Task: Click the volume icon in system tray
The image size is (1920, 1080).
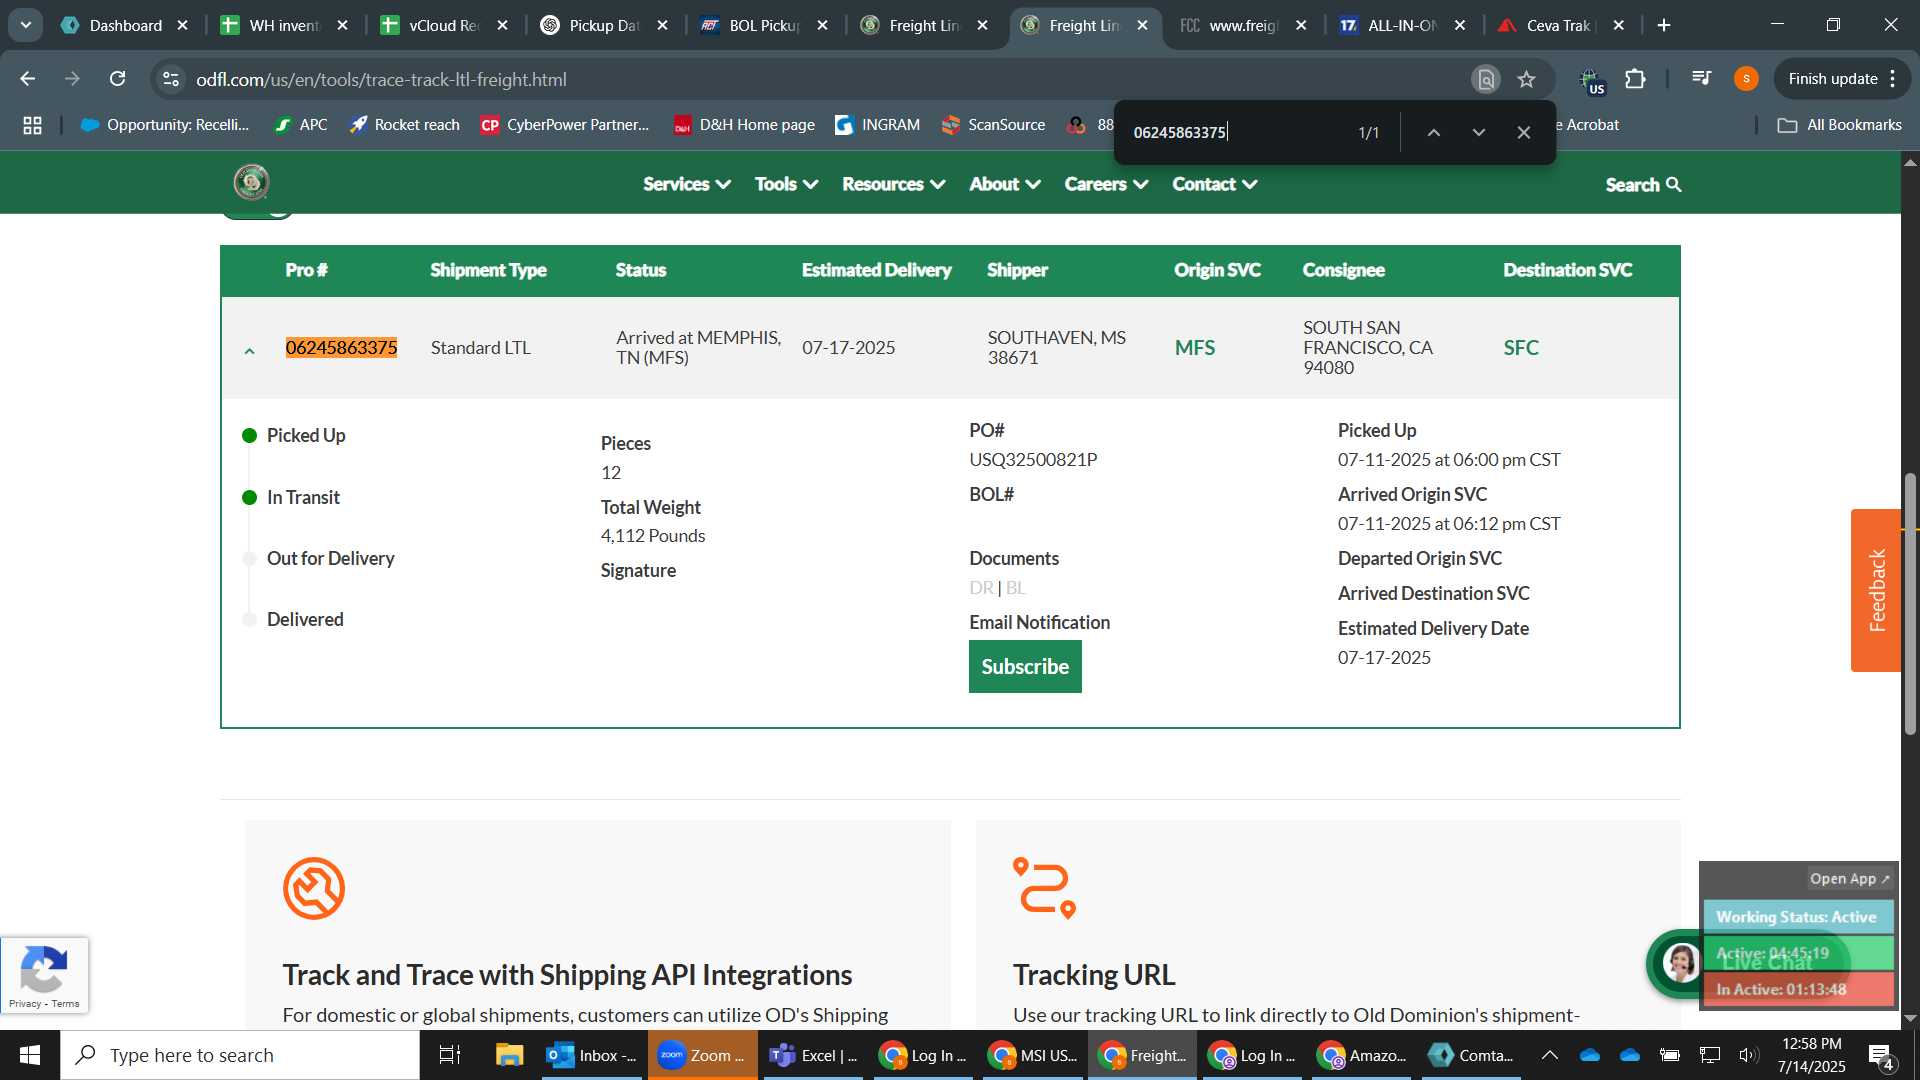Action: click(x=1748, y=1055)
